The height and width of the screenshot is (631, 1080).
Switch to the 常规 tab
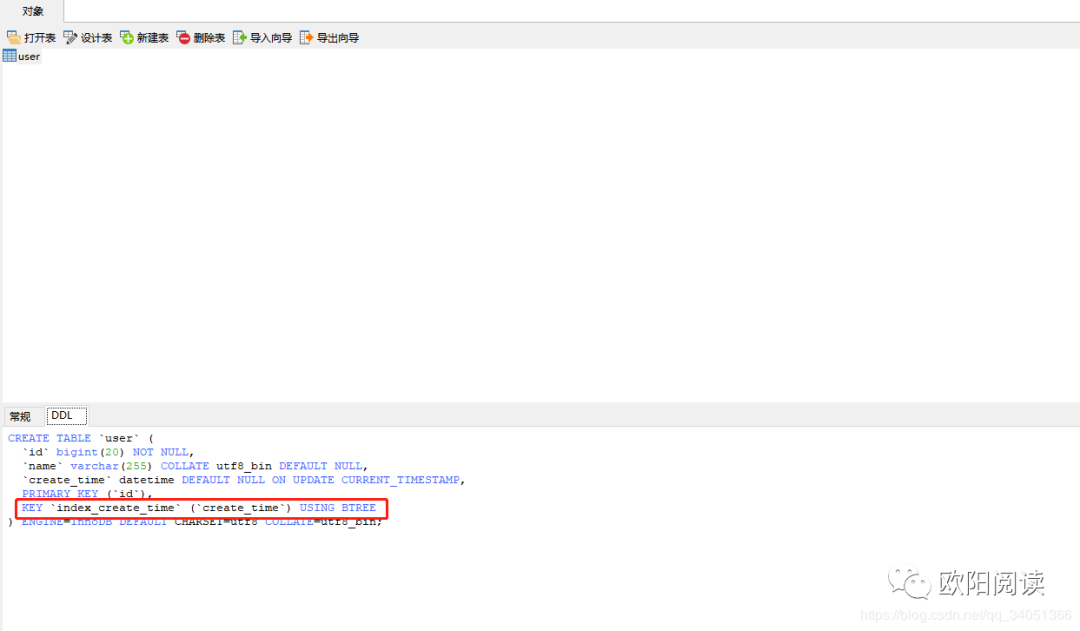point(20,416)
